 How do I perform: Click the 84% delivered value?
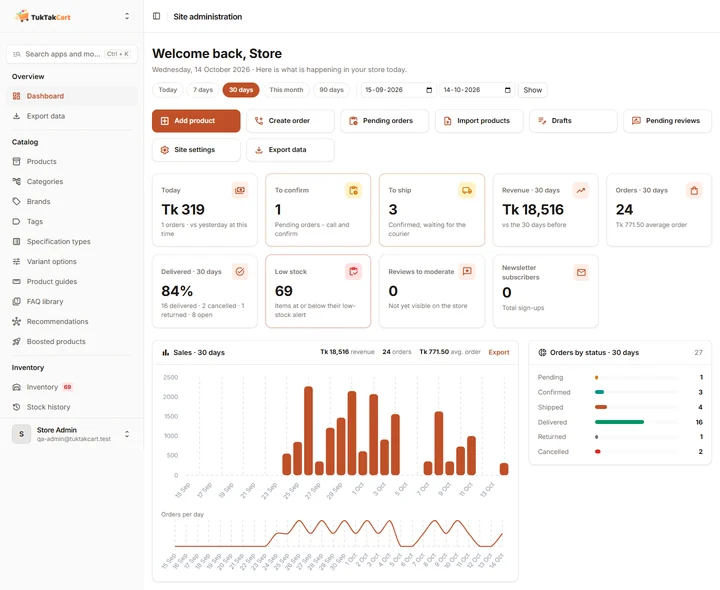point(177,291)
